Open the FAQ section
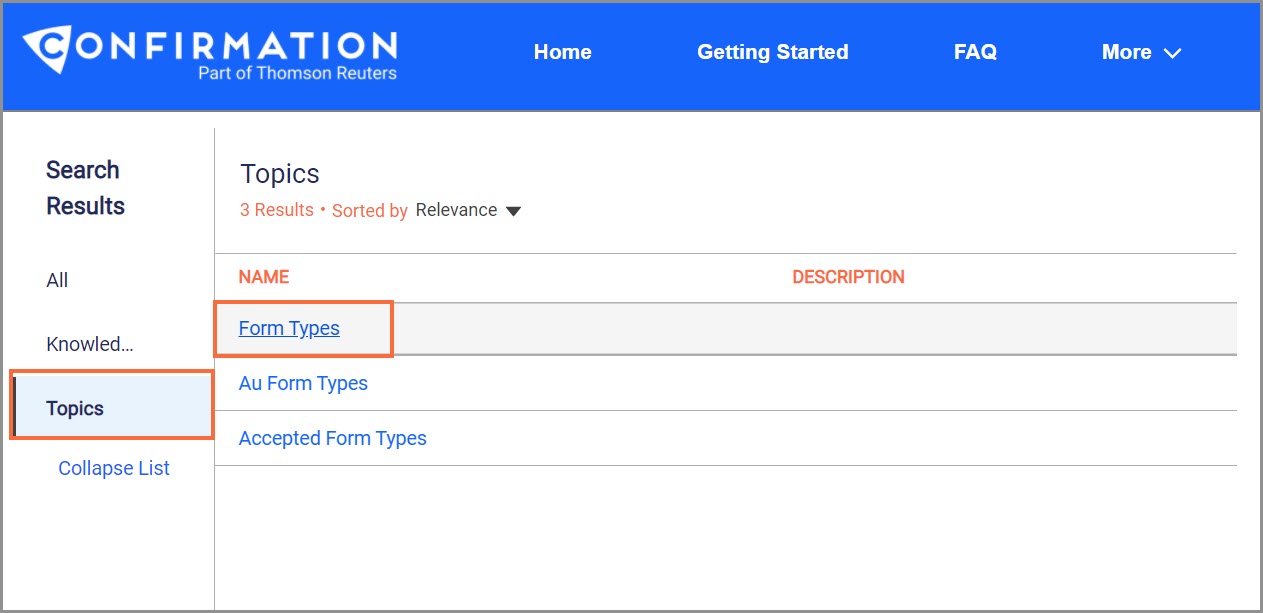The height and width of the screenshot is (613, 1263). pyautogui.click(x=975, y=52)
